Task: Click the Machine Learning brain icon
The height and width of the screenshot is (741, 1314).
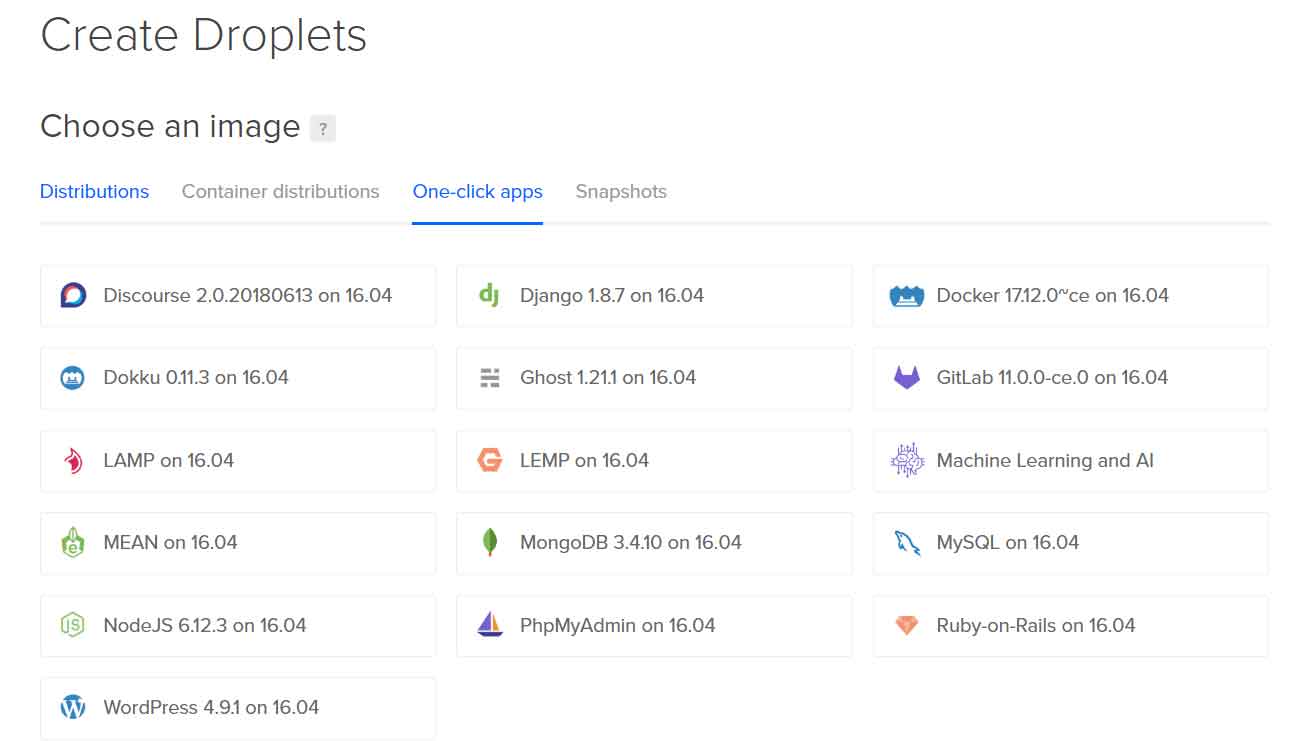Action: point(906,460)
